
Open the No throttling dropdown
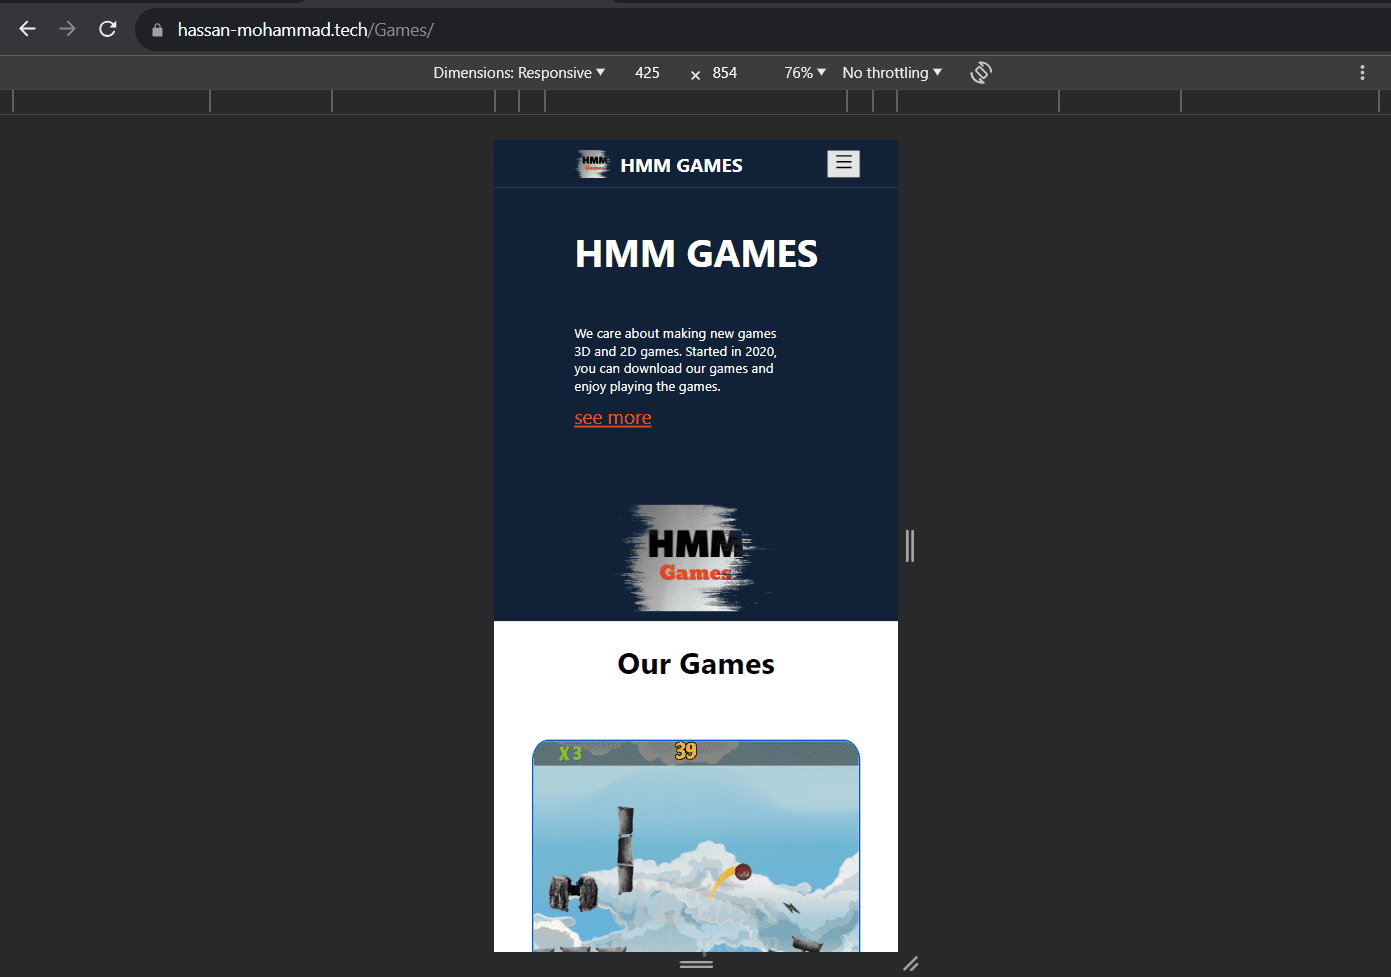892,72
